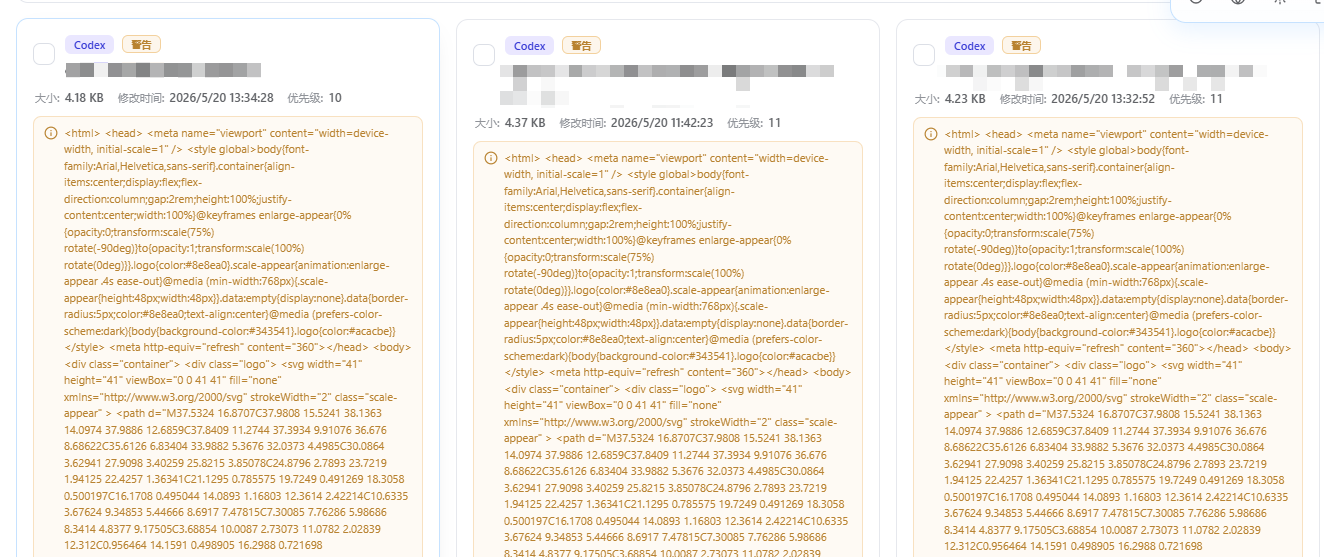The width and height of the screenshot is (1324, 557).
Task: Click the blurred file name on the 4.18 KB card
Action: point(163,71)
